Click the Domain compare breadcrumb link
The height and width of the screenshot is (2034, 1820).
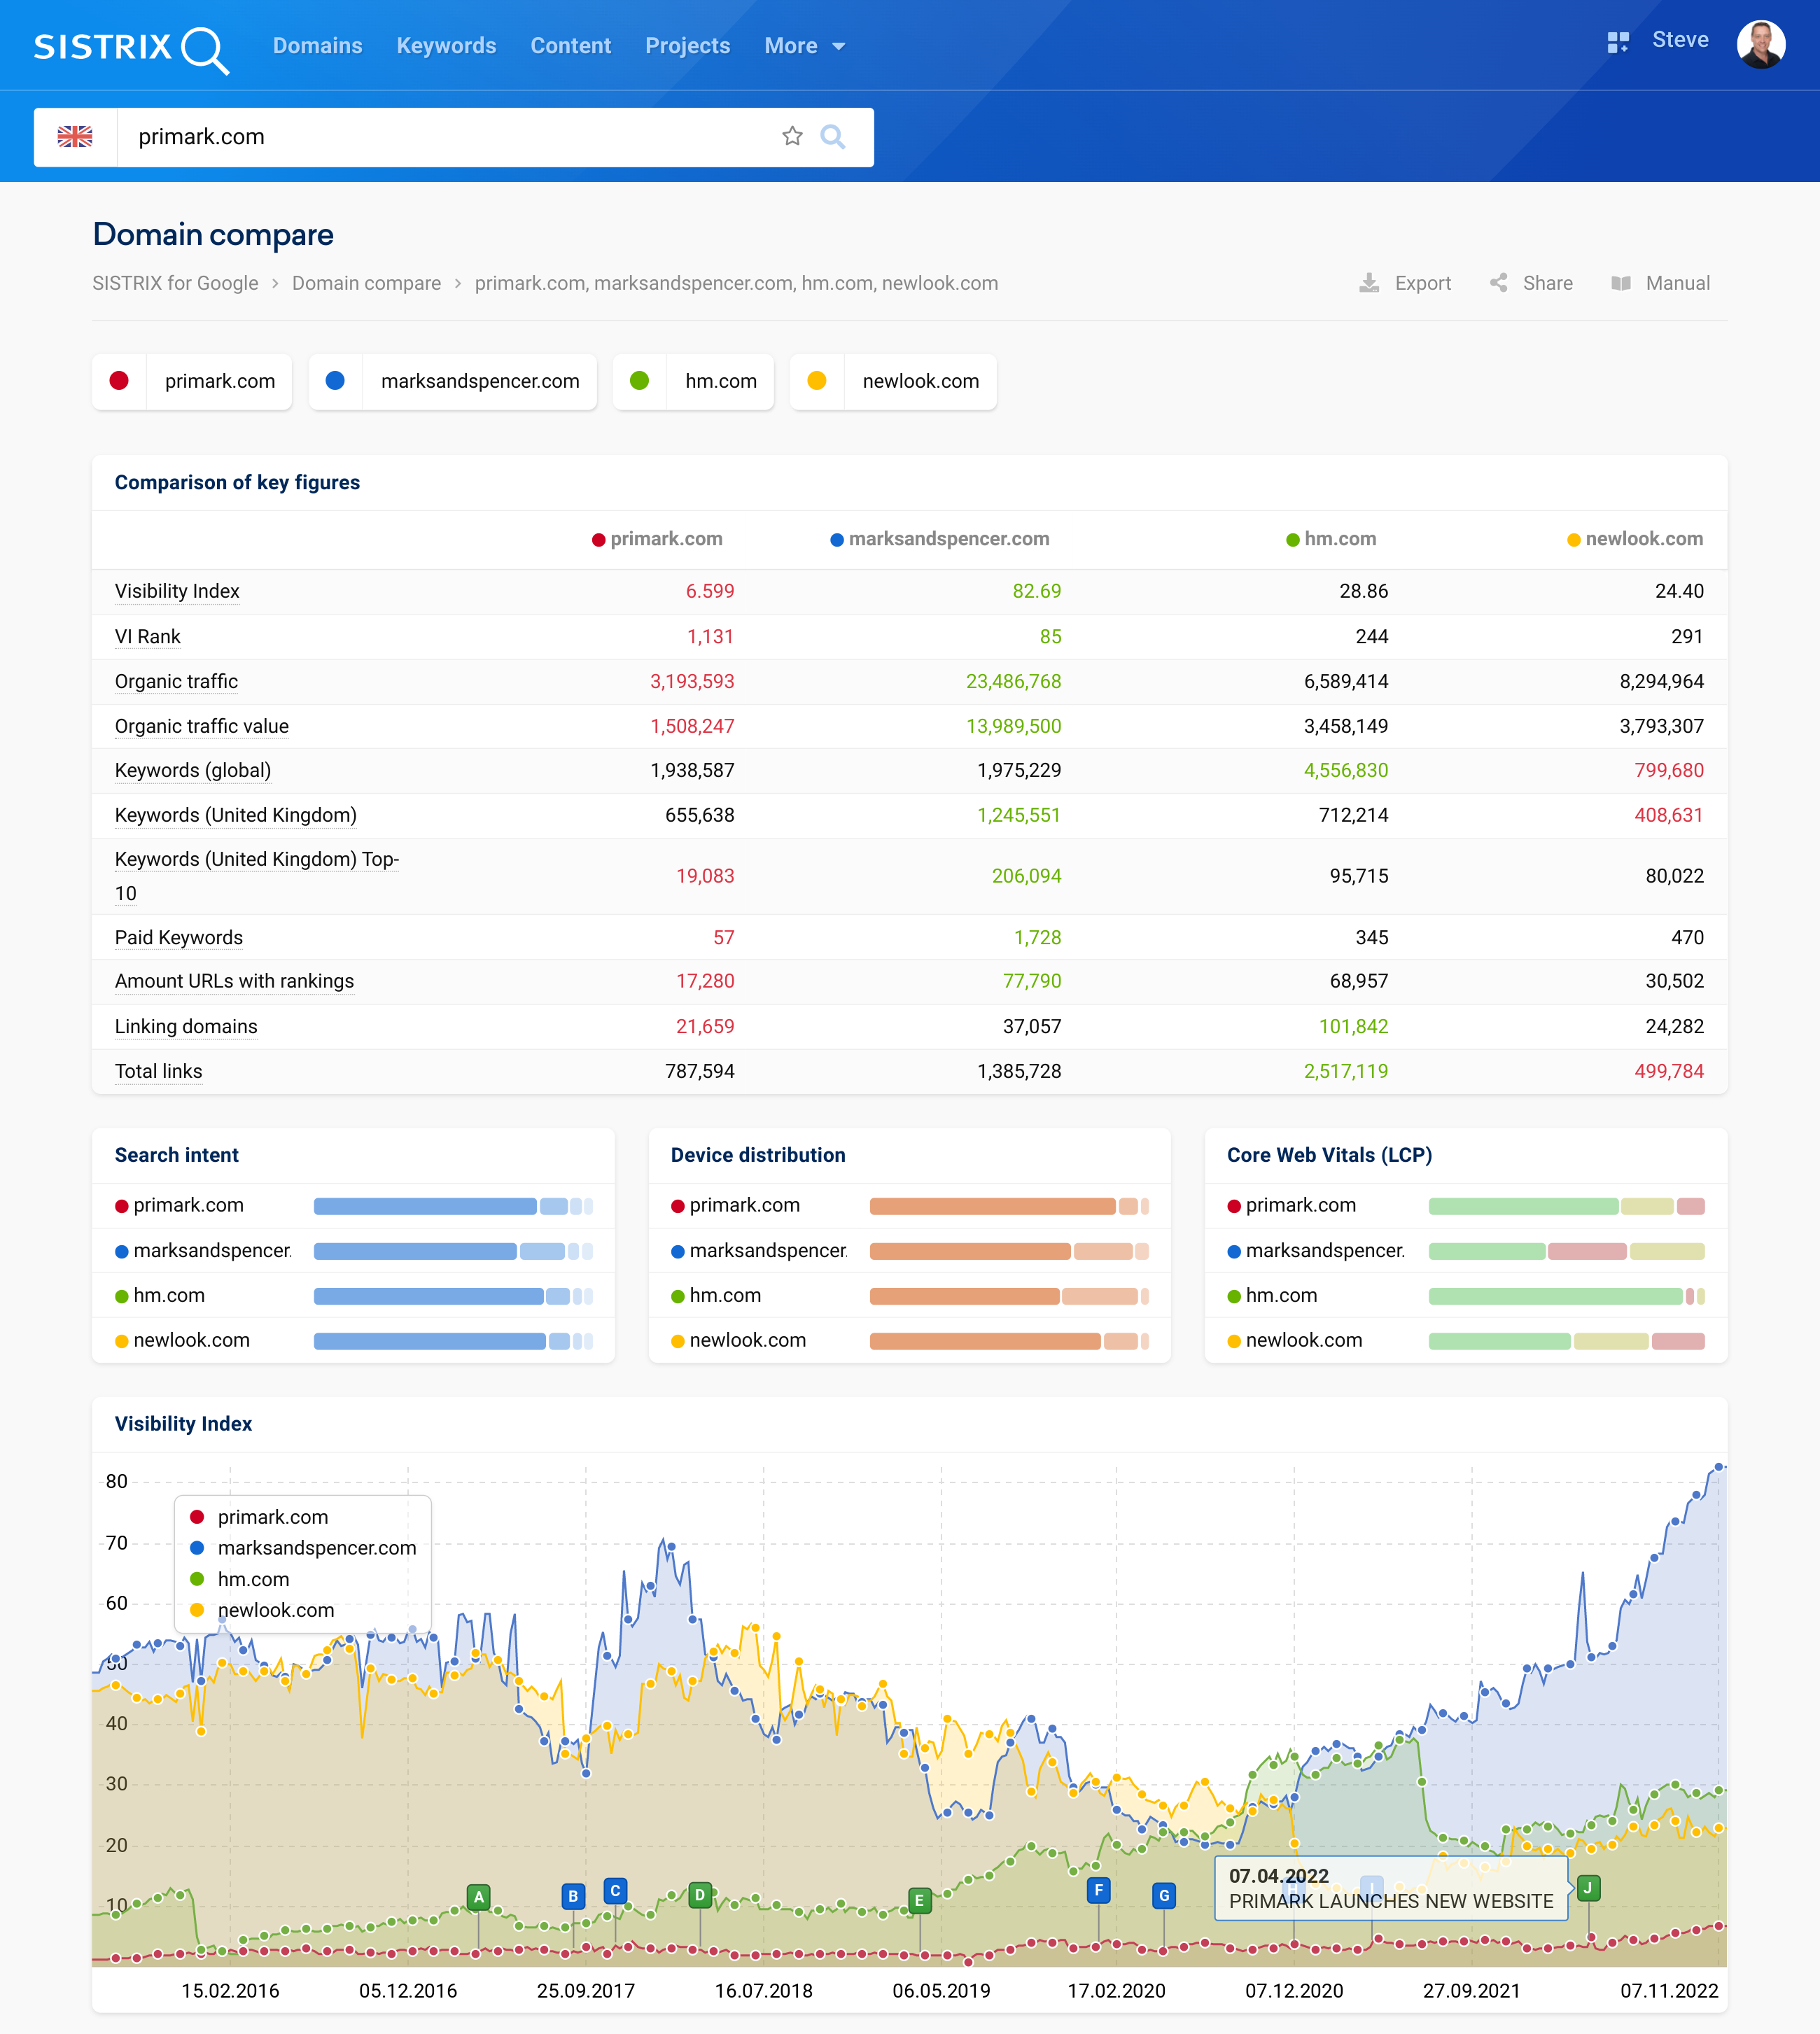[x=366, y=283]
